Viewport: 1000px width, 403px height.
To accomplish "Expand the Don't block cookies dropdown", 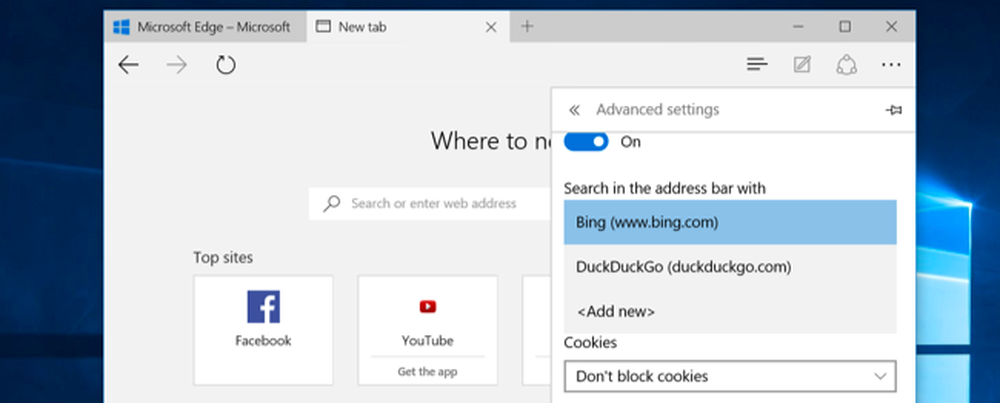I will tap(730, 376).
